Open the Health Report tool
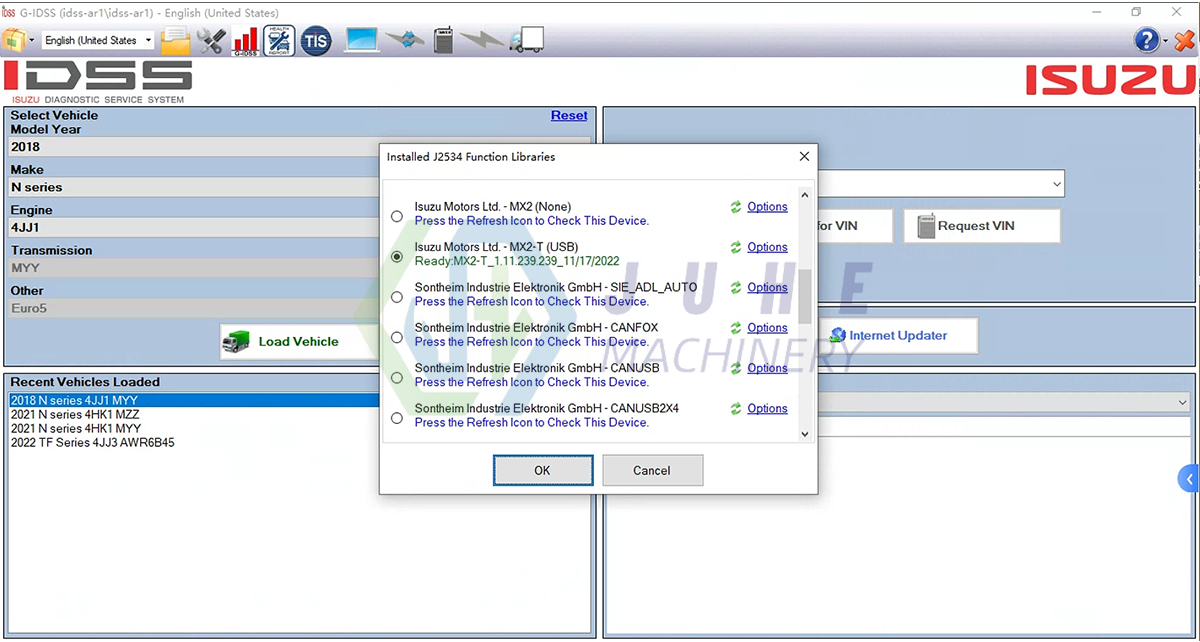This screenshot has height=642, width=1200. click(x=280, y=40)
